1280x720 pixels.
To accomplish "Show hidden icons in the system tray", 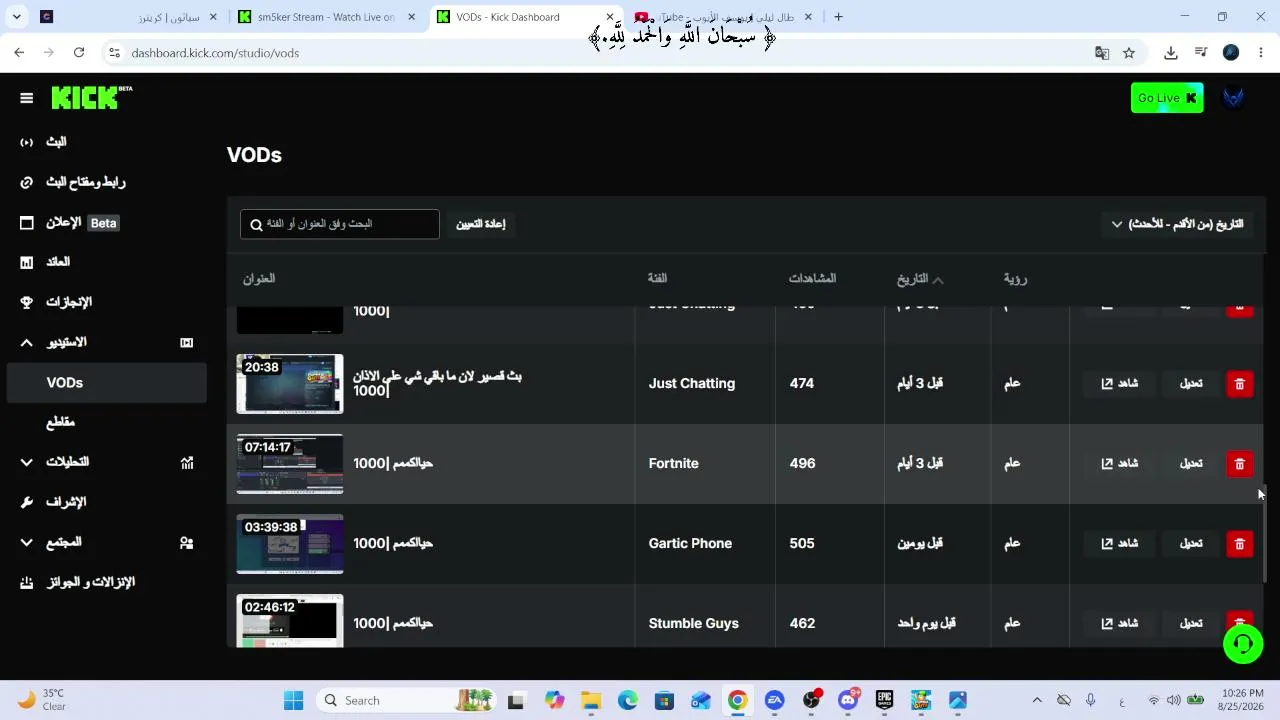I will [x=1037, y=701].
